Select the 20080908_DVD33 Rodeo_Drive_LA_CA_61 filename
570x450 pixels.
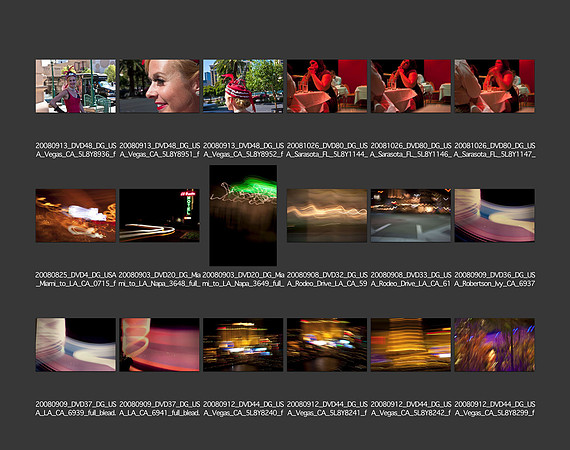[411, 279]
